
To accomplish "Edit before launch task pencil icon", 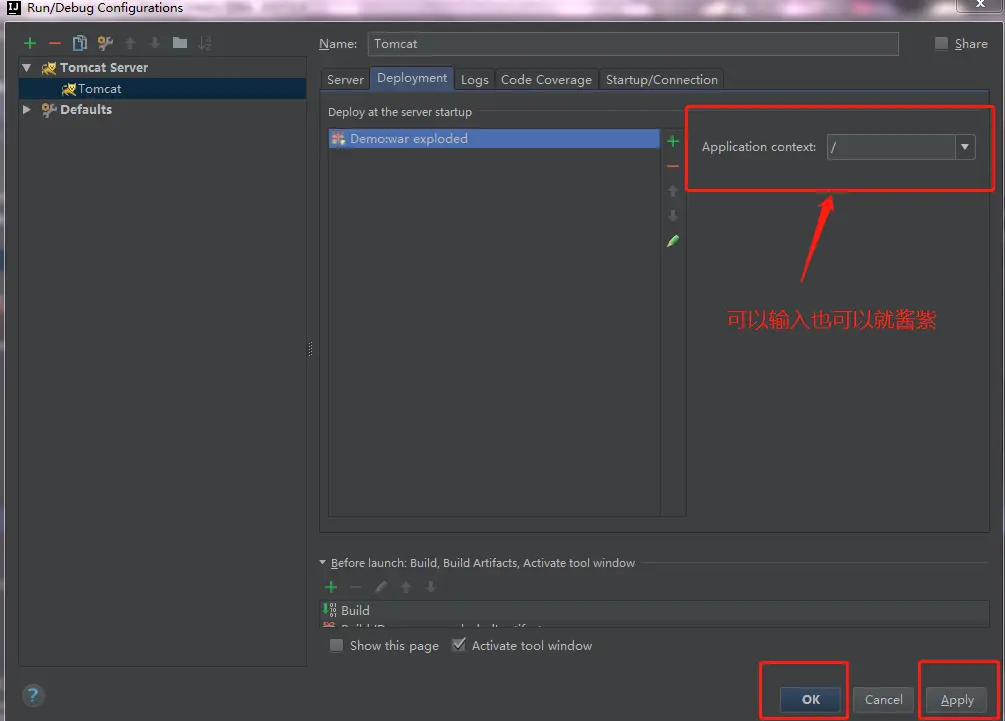I will tap(381, 586).
